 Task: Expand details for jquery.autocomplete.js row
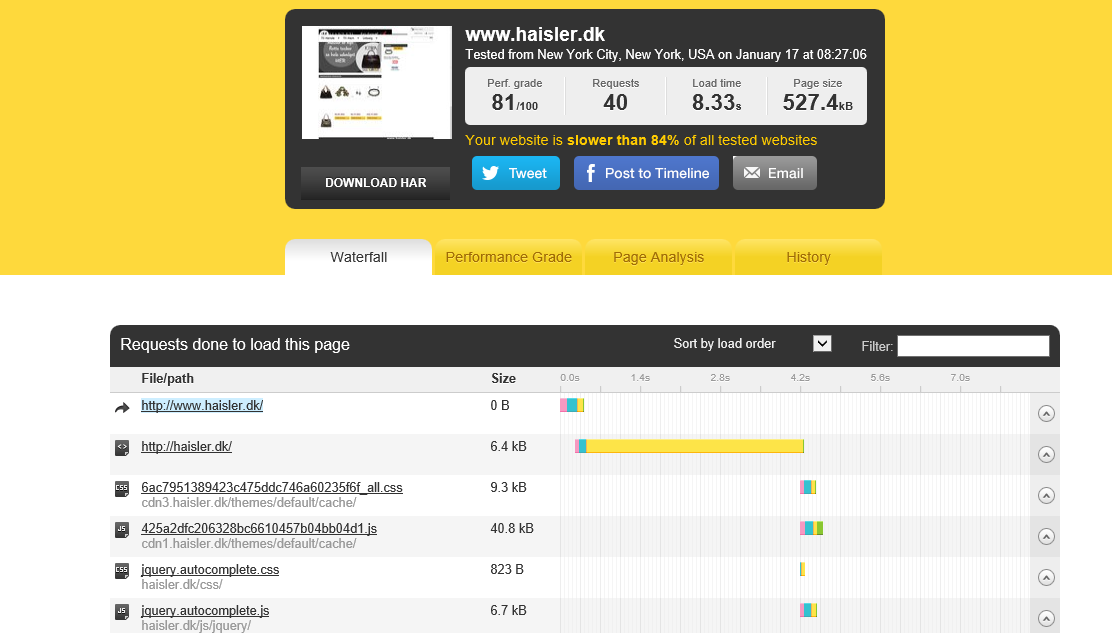point(1046,618)
